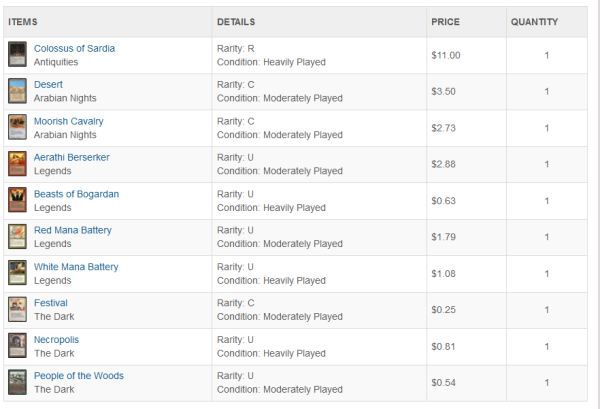This screenshot has width=600, height=409.
Task: Open the Moorish Cavalry card thumbnail
Action: click(16, 128)
